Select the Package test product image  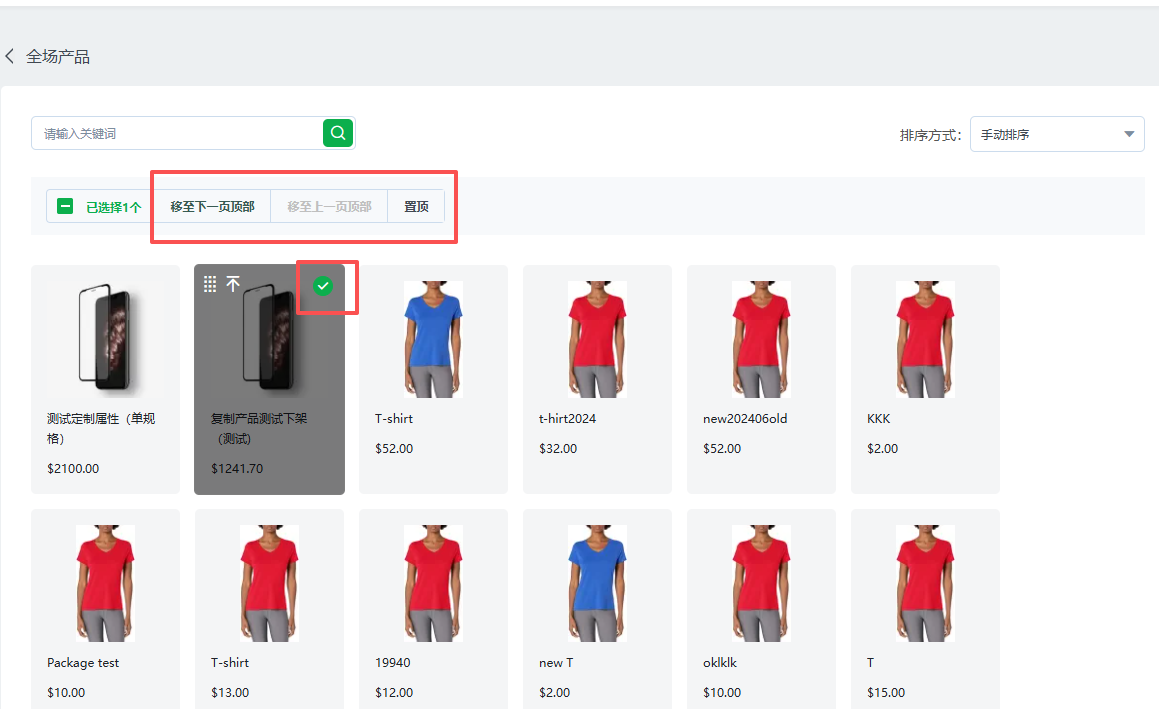[x=105, y=583]
